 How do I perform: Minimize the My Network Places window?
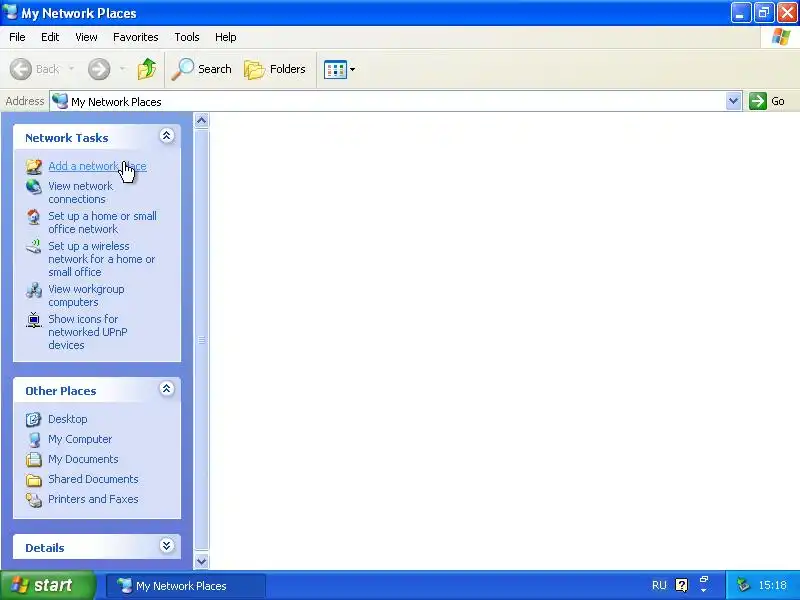click(741, 12)
